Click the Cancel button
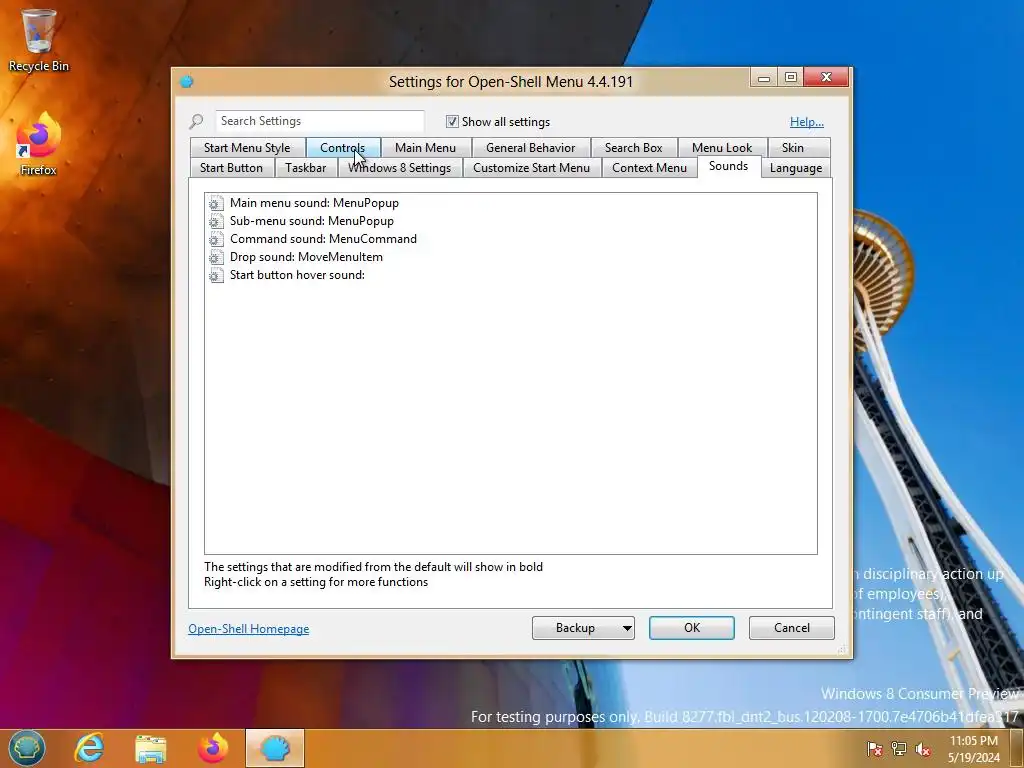The width and height of the screenshot is (1024, 768). [x=792, y=628]
